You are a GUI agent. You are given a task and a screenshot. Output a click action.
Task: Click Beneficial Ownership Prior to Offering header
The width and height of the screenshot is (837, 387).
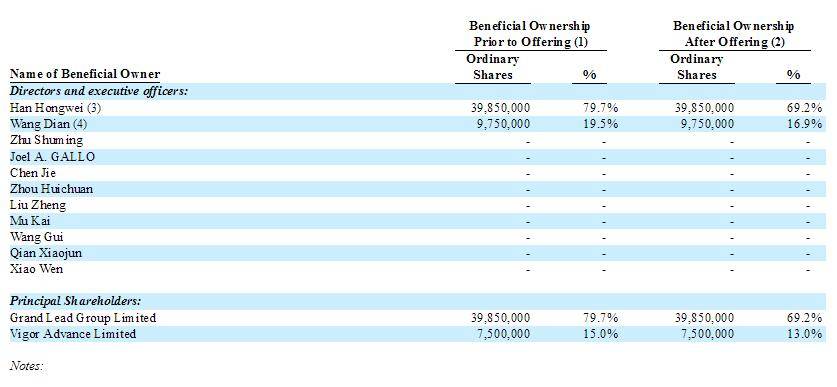[530, 34]
